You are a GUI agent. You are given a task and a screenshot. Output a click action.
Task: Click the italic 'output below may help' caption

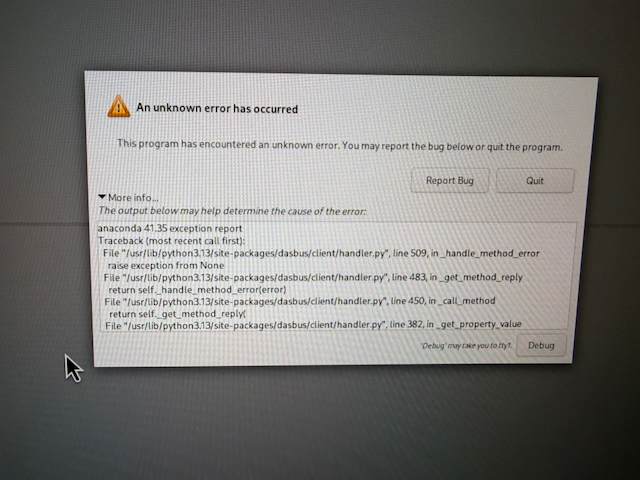point(232,211)
